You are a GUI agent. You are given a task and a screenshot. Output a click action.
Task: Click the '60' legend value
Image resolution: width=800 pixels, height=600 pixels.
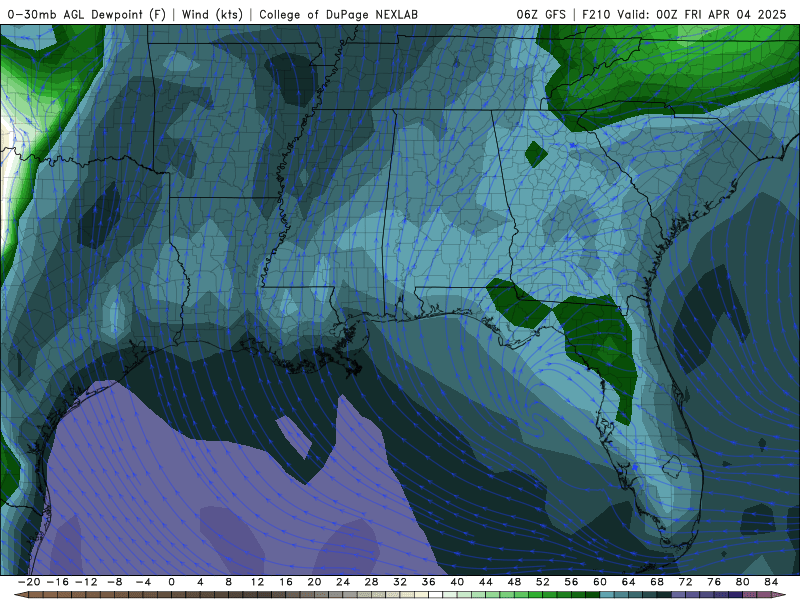pyautogui.click(x=600, y=582)
